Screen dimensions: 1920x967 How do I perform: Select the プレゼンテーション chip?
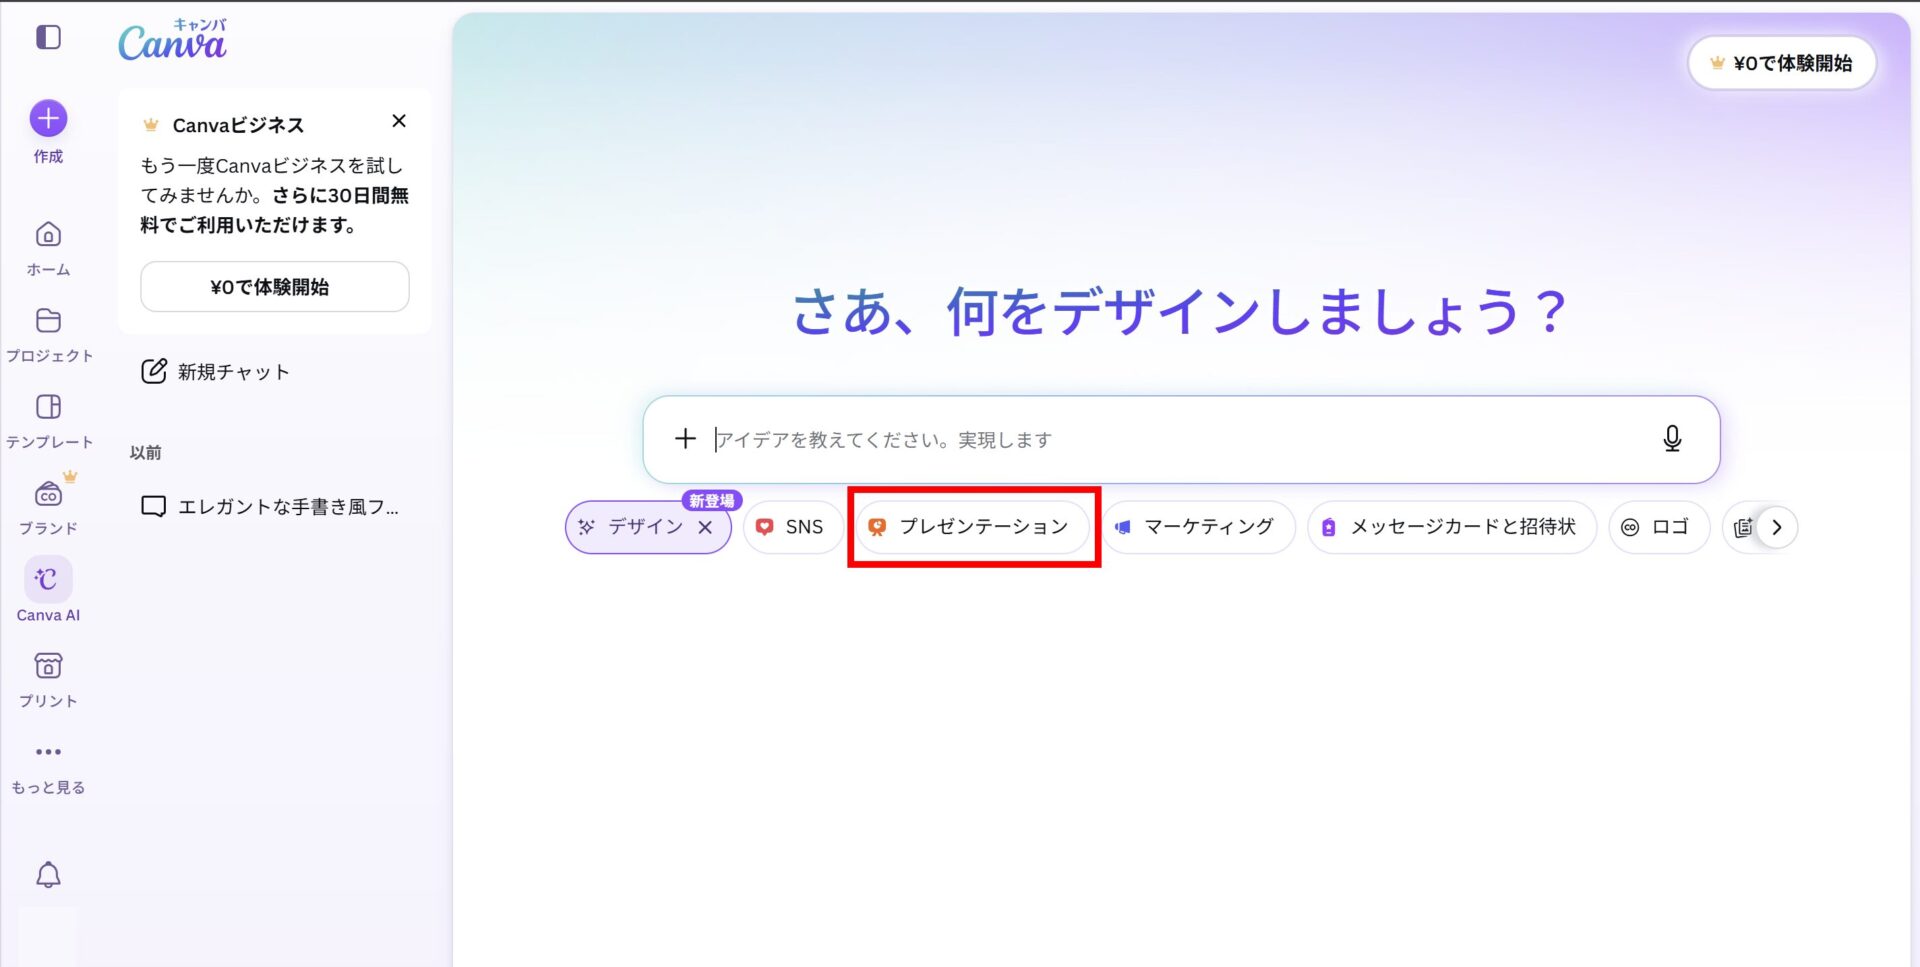pyautogui.click(x=972, y=527)
